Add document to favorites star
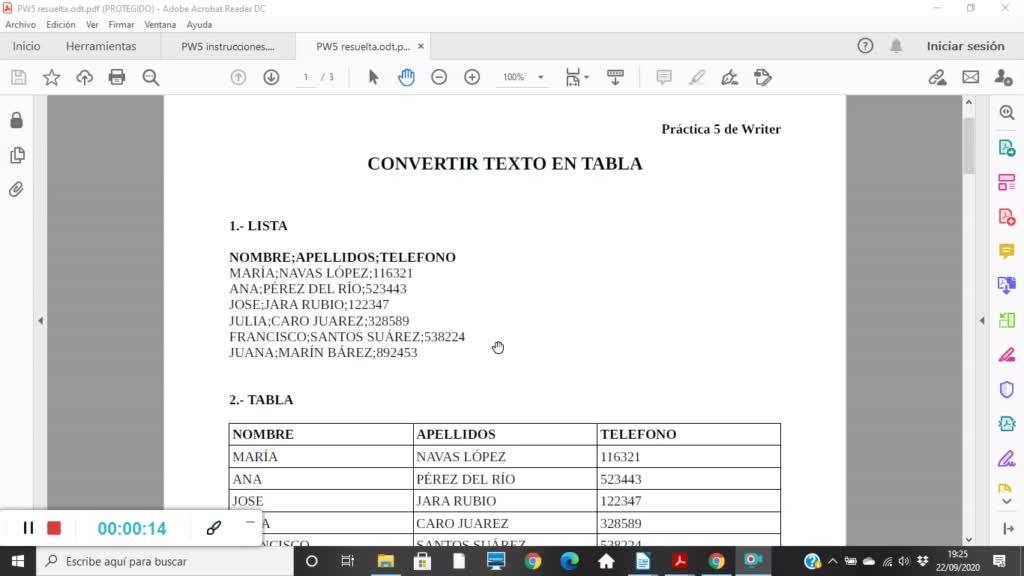This screenshot has height=576, width=1024. (x=52, y=77)
